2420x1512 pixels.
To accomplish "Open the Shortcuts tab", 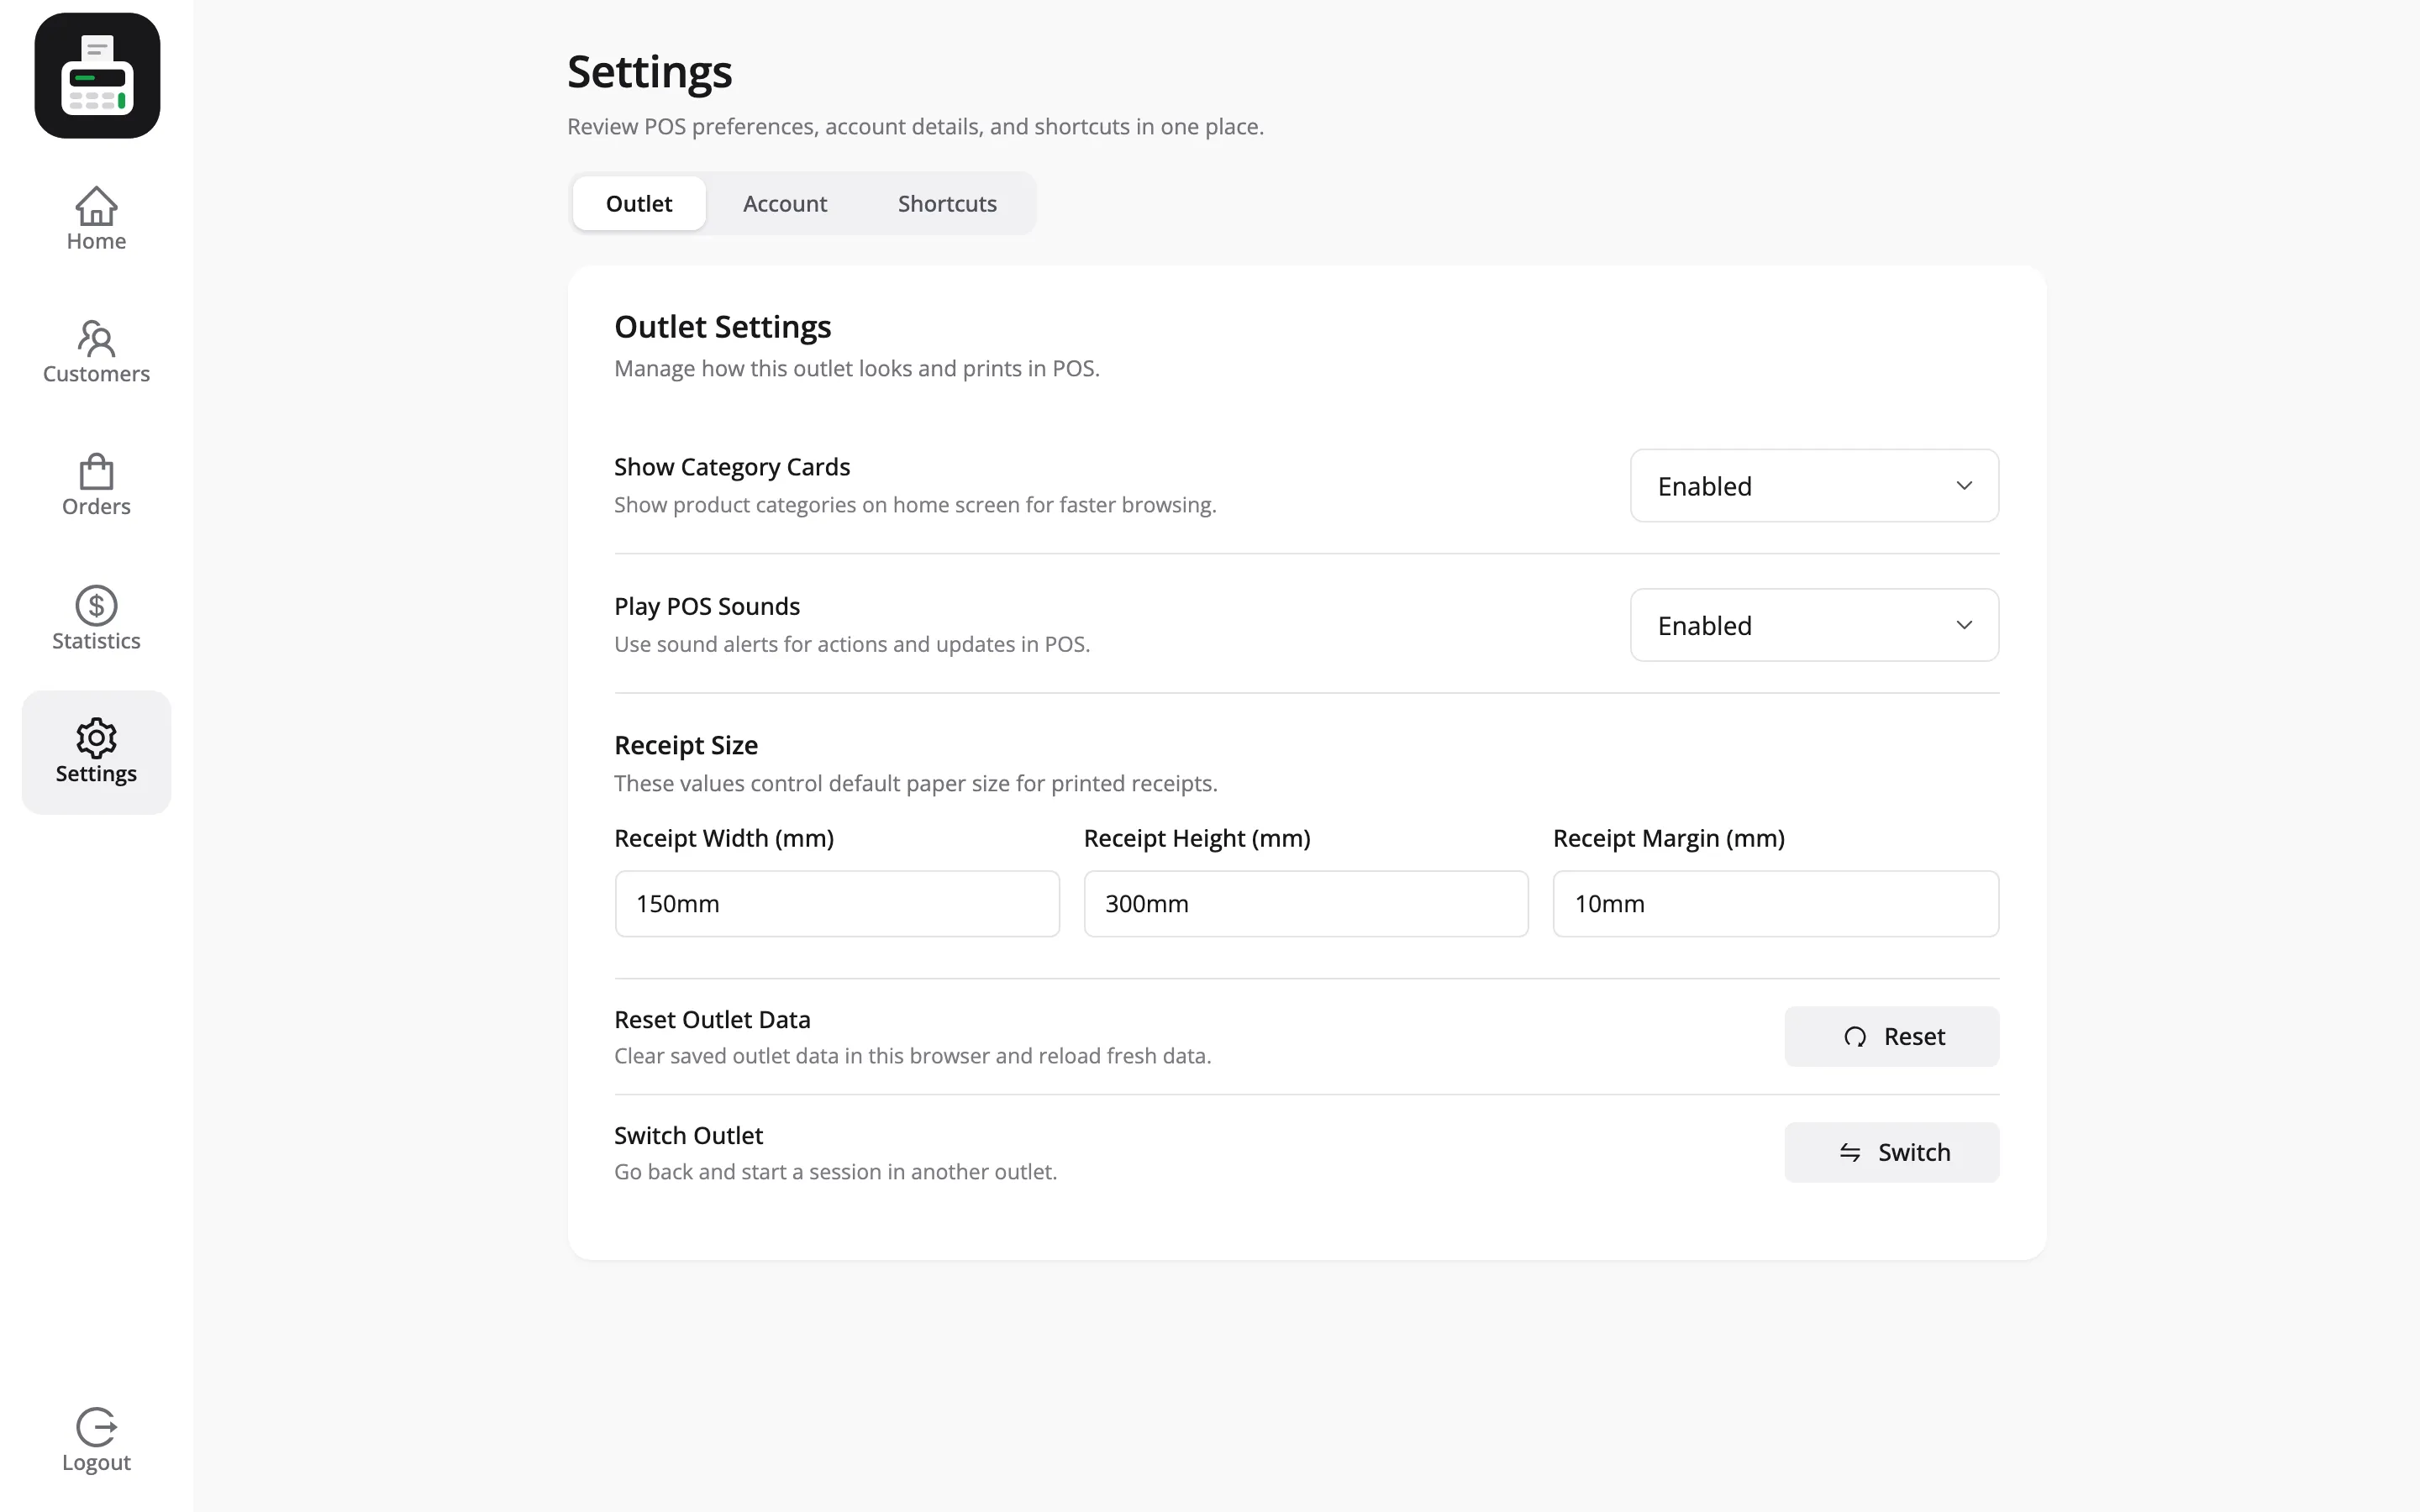I will tap(947, 203).
